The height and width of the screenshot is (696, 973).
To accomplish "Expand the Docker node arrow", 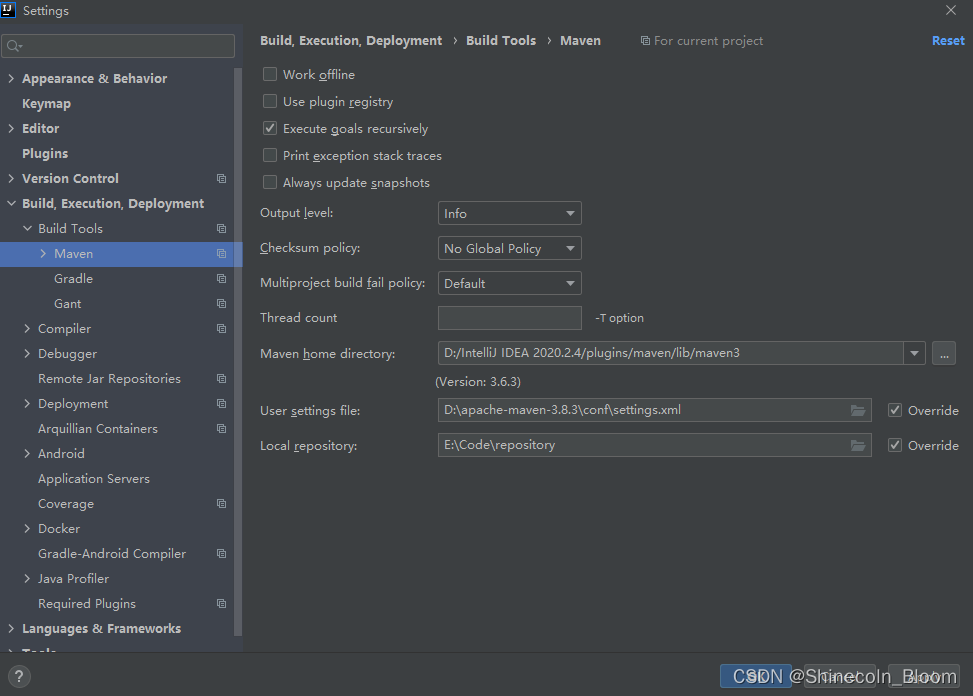I will [x=27, y=529].
